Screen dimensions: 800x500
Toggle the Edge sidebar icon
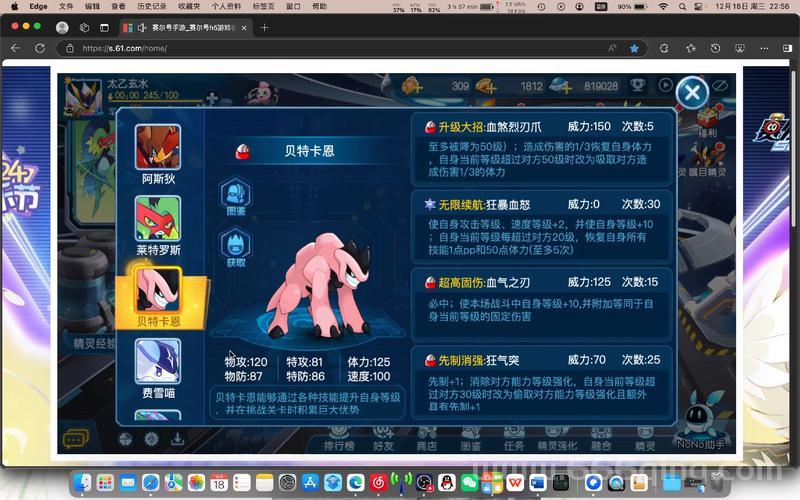tap(788, 48)
